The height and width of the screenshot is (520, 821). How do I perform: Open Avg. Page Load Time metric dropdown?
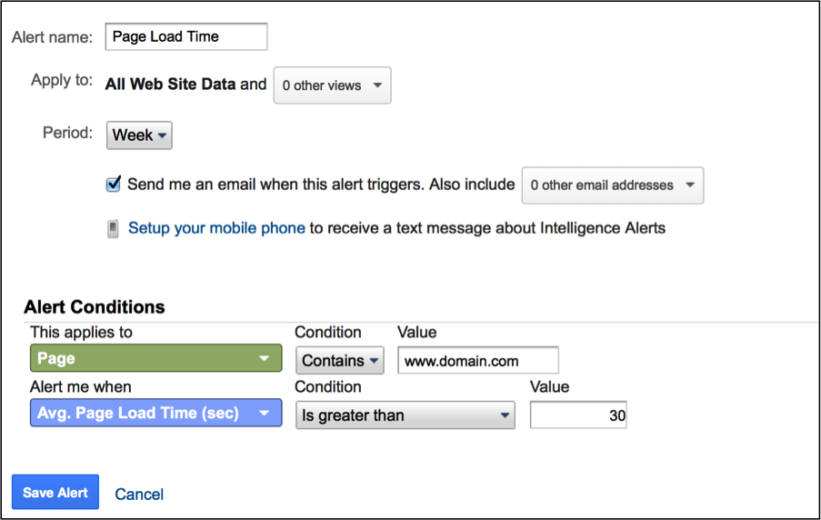pos(156,413)
